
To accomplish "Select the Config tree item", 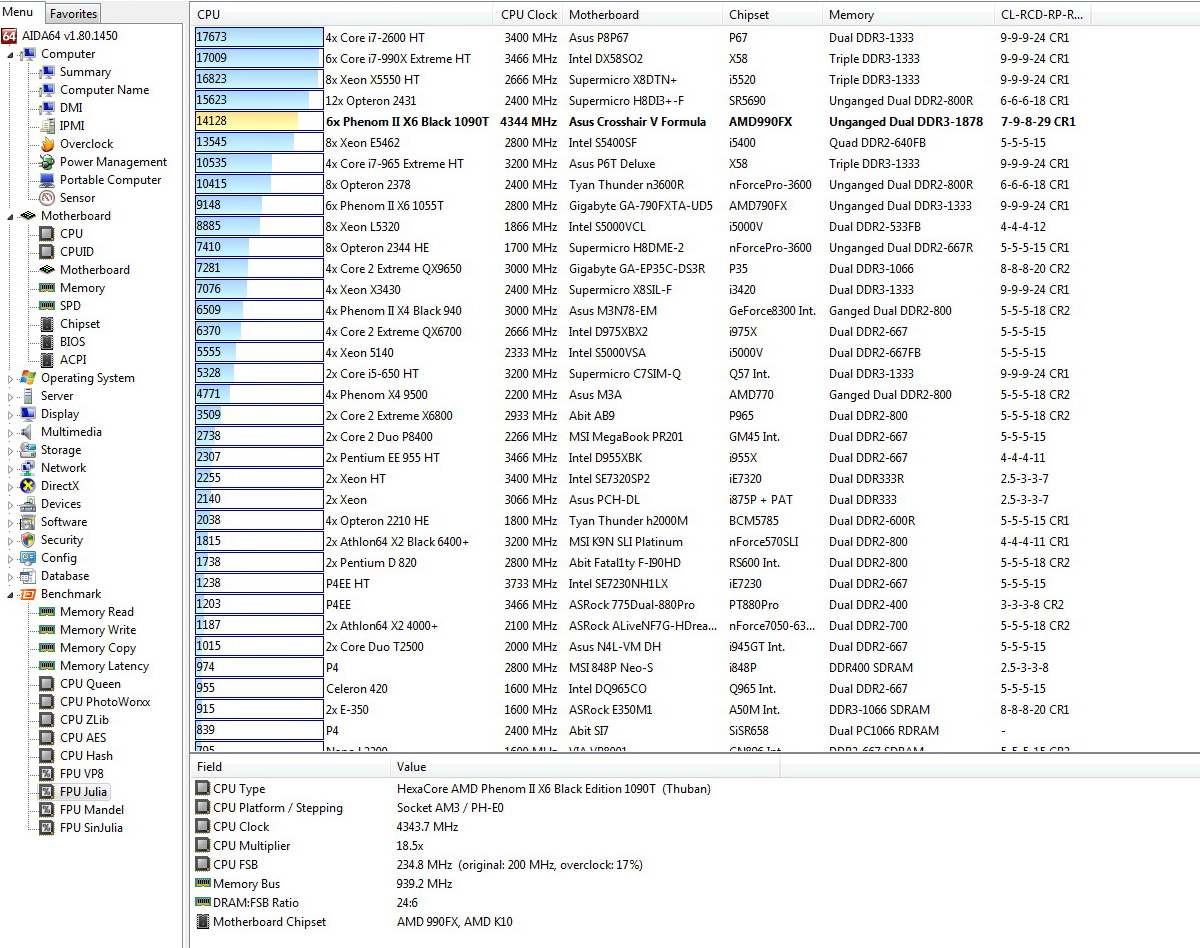I will 59,558.
